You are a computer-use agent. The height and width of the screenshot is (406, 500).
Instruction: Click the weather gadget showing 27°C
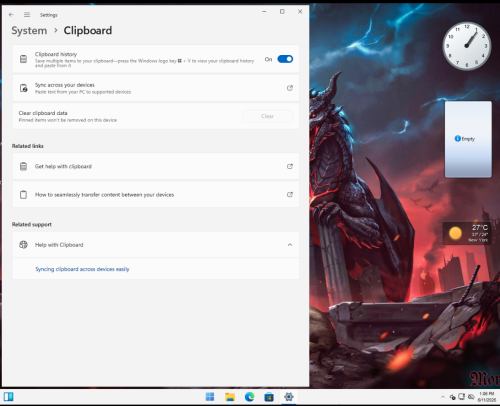(467, 233)
